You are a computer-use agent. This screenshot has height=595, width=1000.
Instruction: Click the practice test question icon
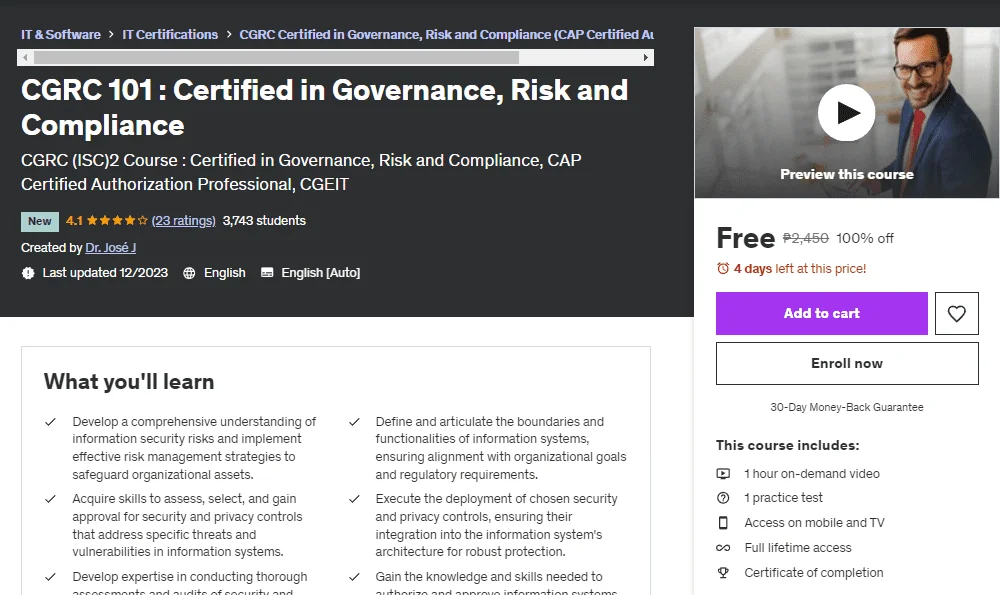coord(723,498)
